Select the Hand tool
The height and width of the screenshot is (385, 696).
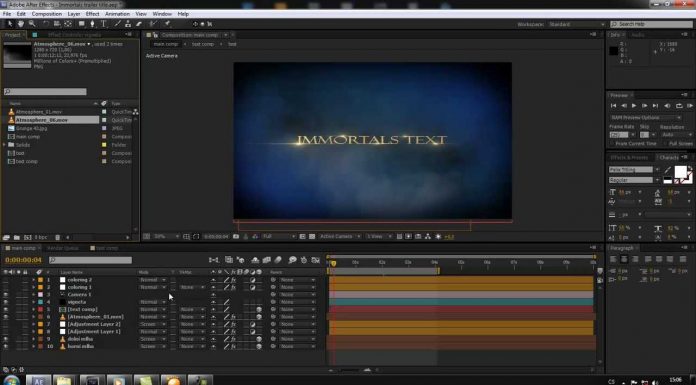click(20, 24)
